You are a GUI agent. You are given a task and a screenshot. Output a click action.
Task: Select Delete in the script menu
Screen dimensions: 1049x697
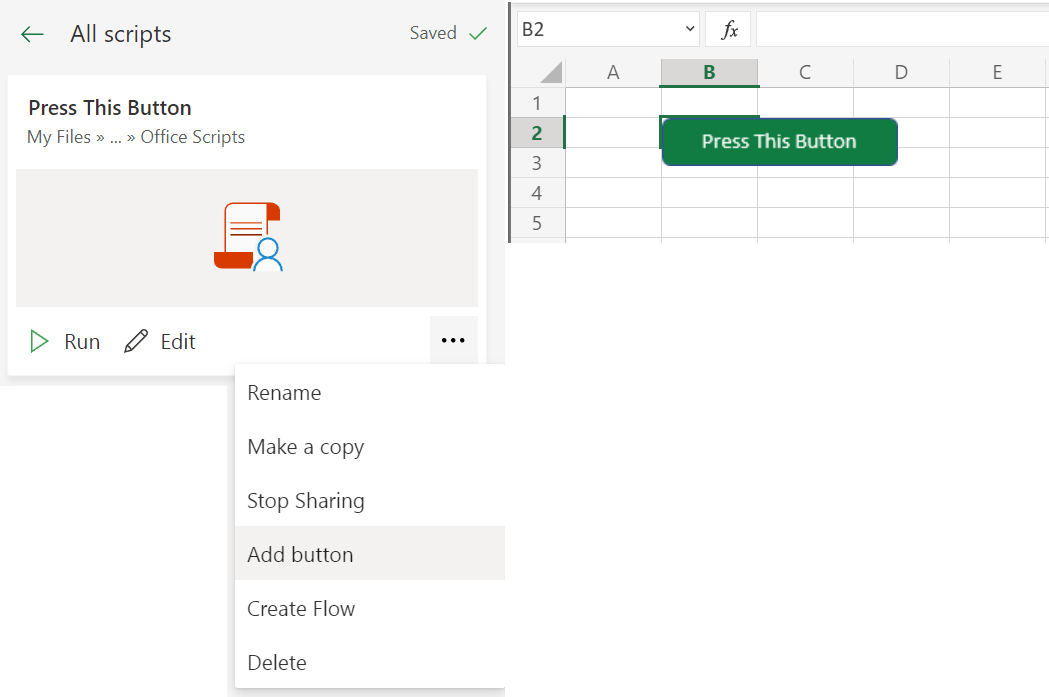[x=277, y=663]
